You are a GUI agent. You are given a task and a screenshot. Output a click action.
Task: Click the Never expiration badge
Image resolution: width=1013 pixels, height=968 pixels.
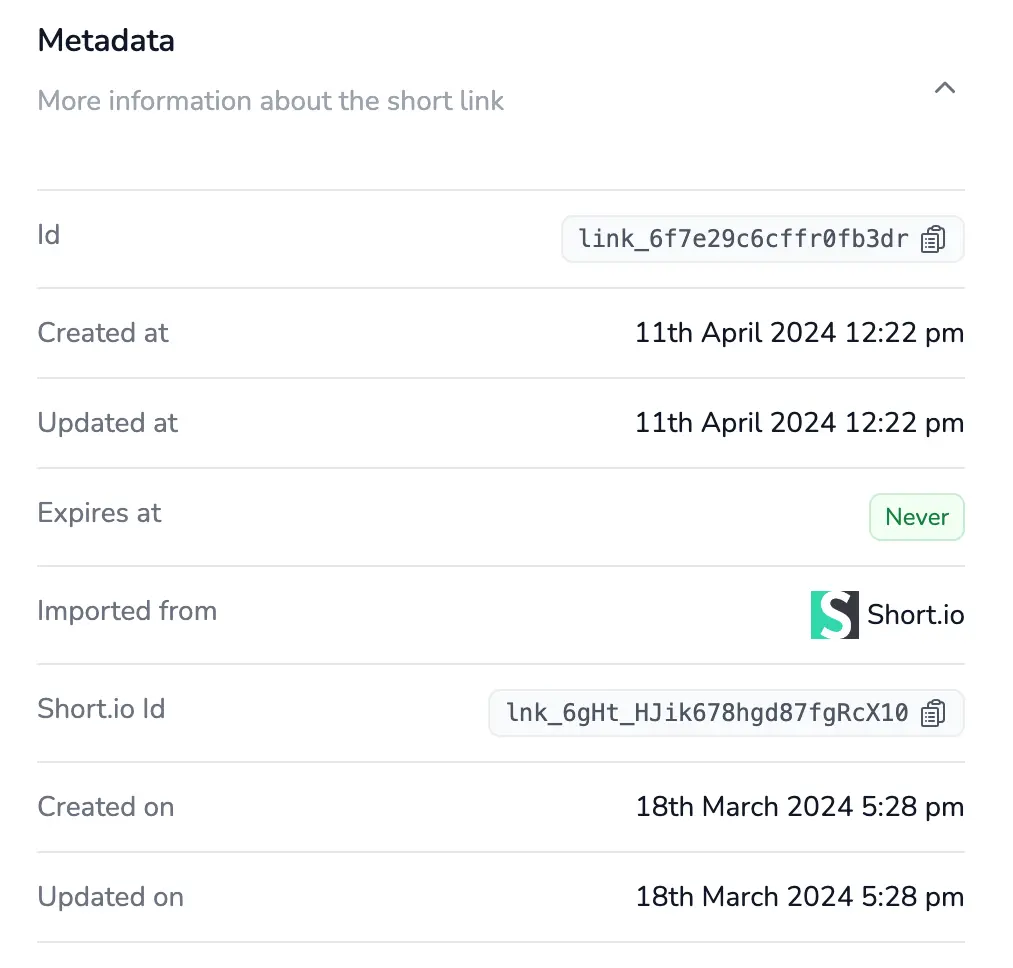(916, 517)
